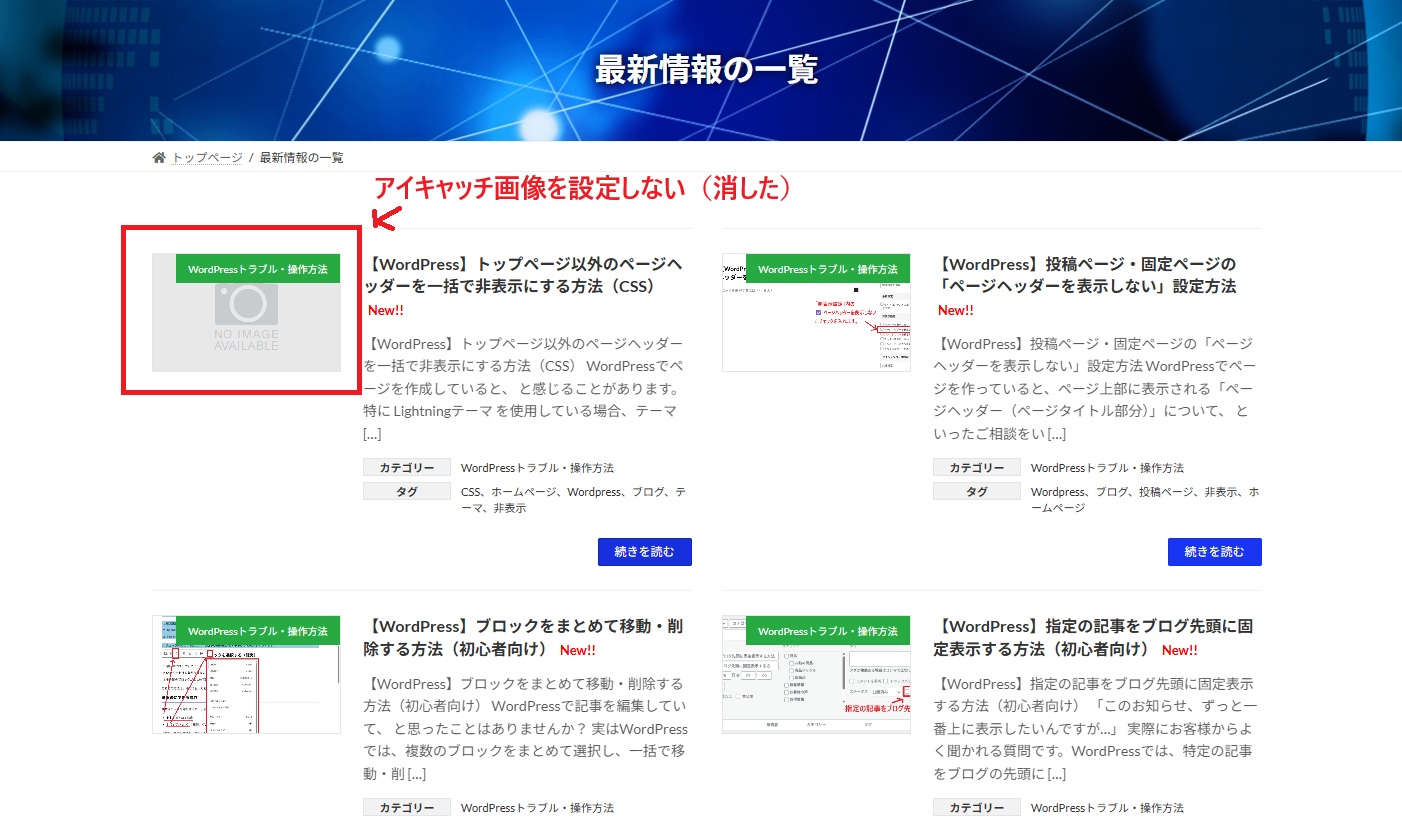This screenshot has height=819, width=1402.
Task: Open the トップページ breadcrumb link
Action: (x=204, y=157)
